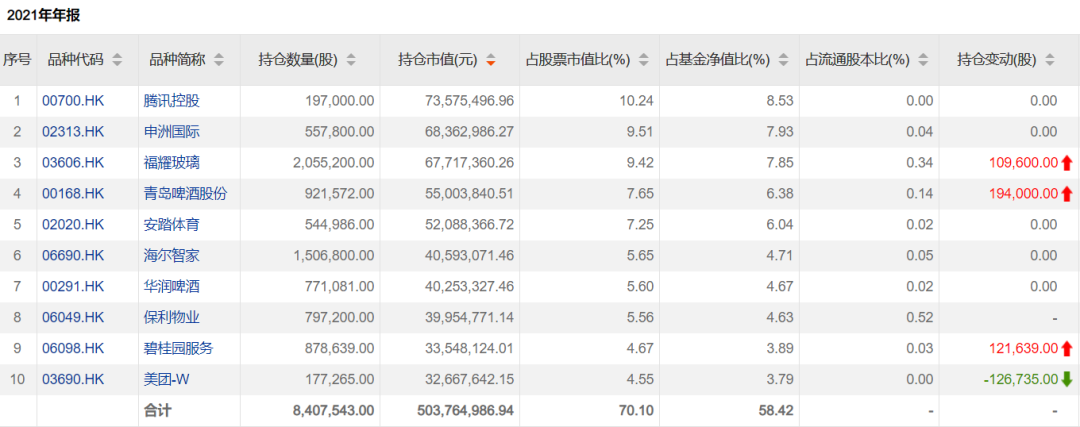Open the 安踏体育 stock link
Image resolution: width=1080 pixels, height=427 pixels.
point(172,225)
